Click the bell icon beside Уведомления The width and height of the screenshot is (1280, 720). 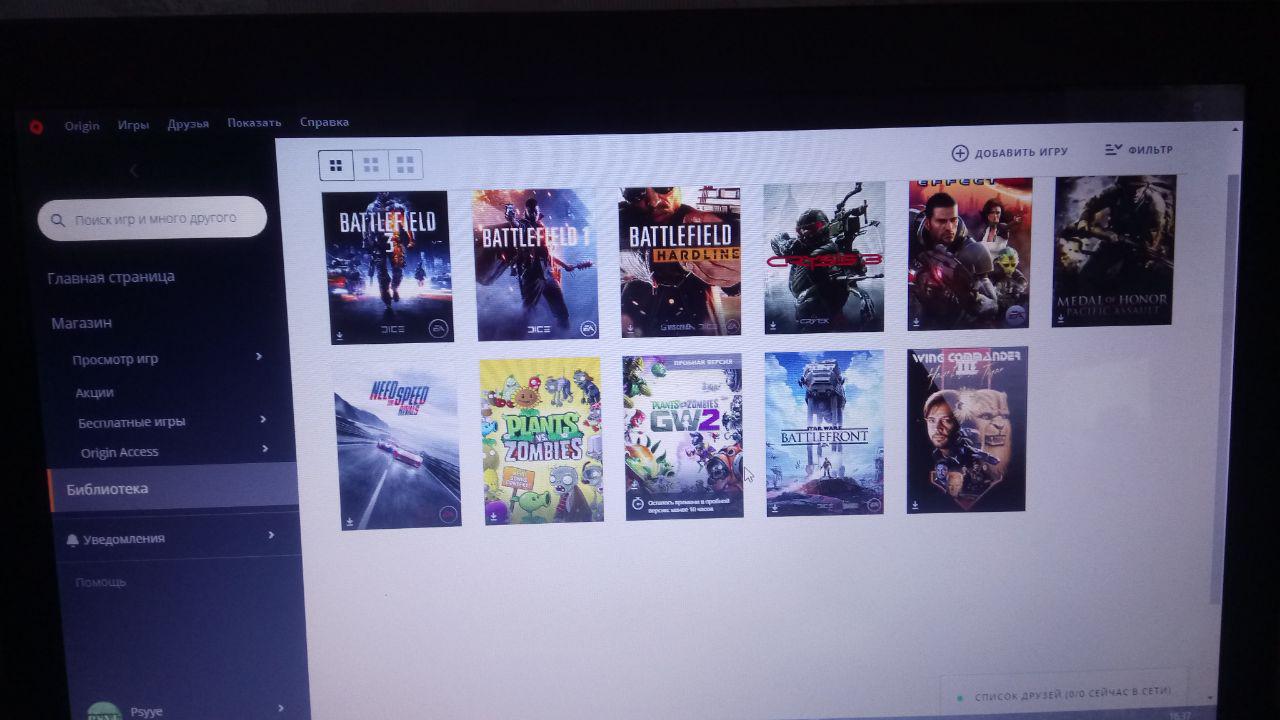pos(71,540)
